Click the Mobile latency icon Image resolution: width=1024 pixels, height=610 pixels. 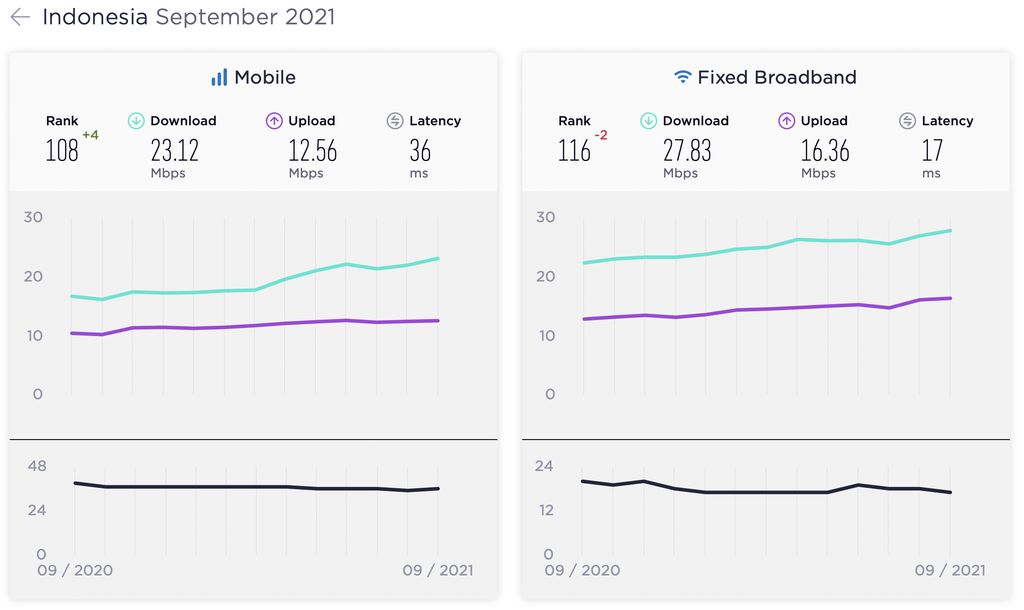[x=395, y=121]
